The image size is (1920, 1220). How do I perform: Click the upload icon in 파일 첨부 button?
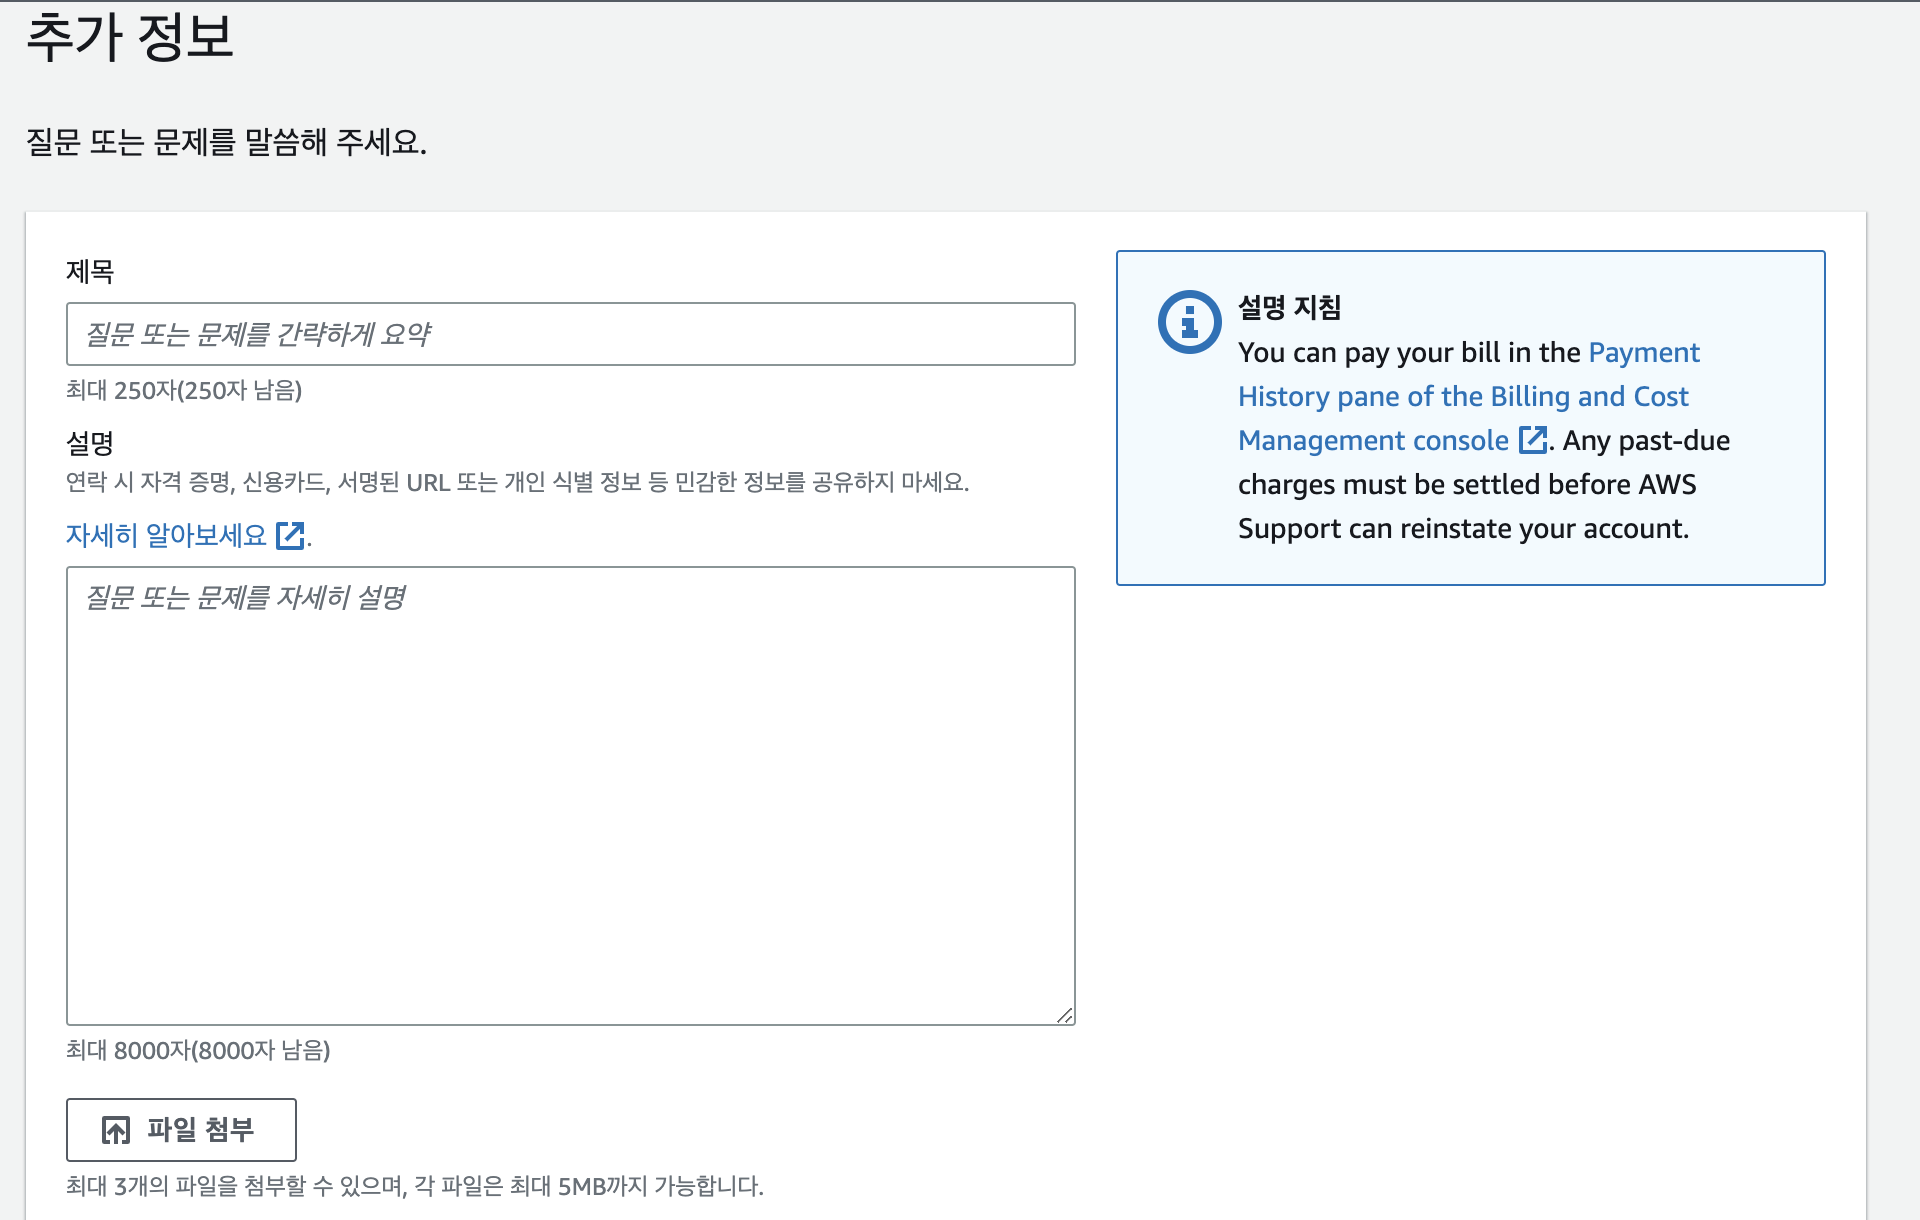(x=116, y=1130)
